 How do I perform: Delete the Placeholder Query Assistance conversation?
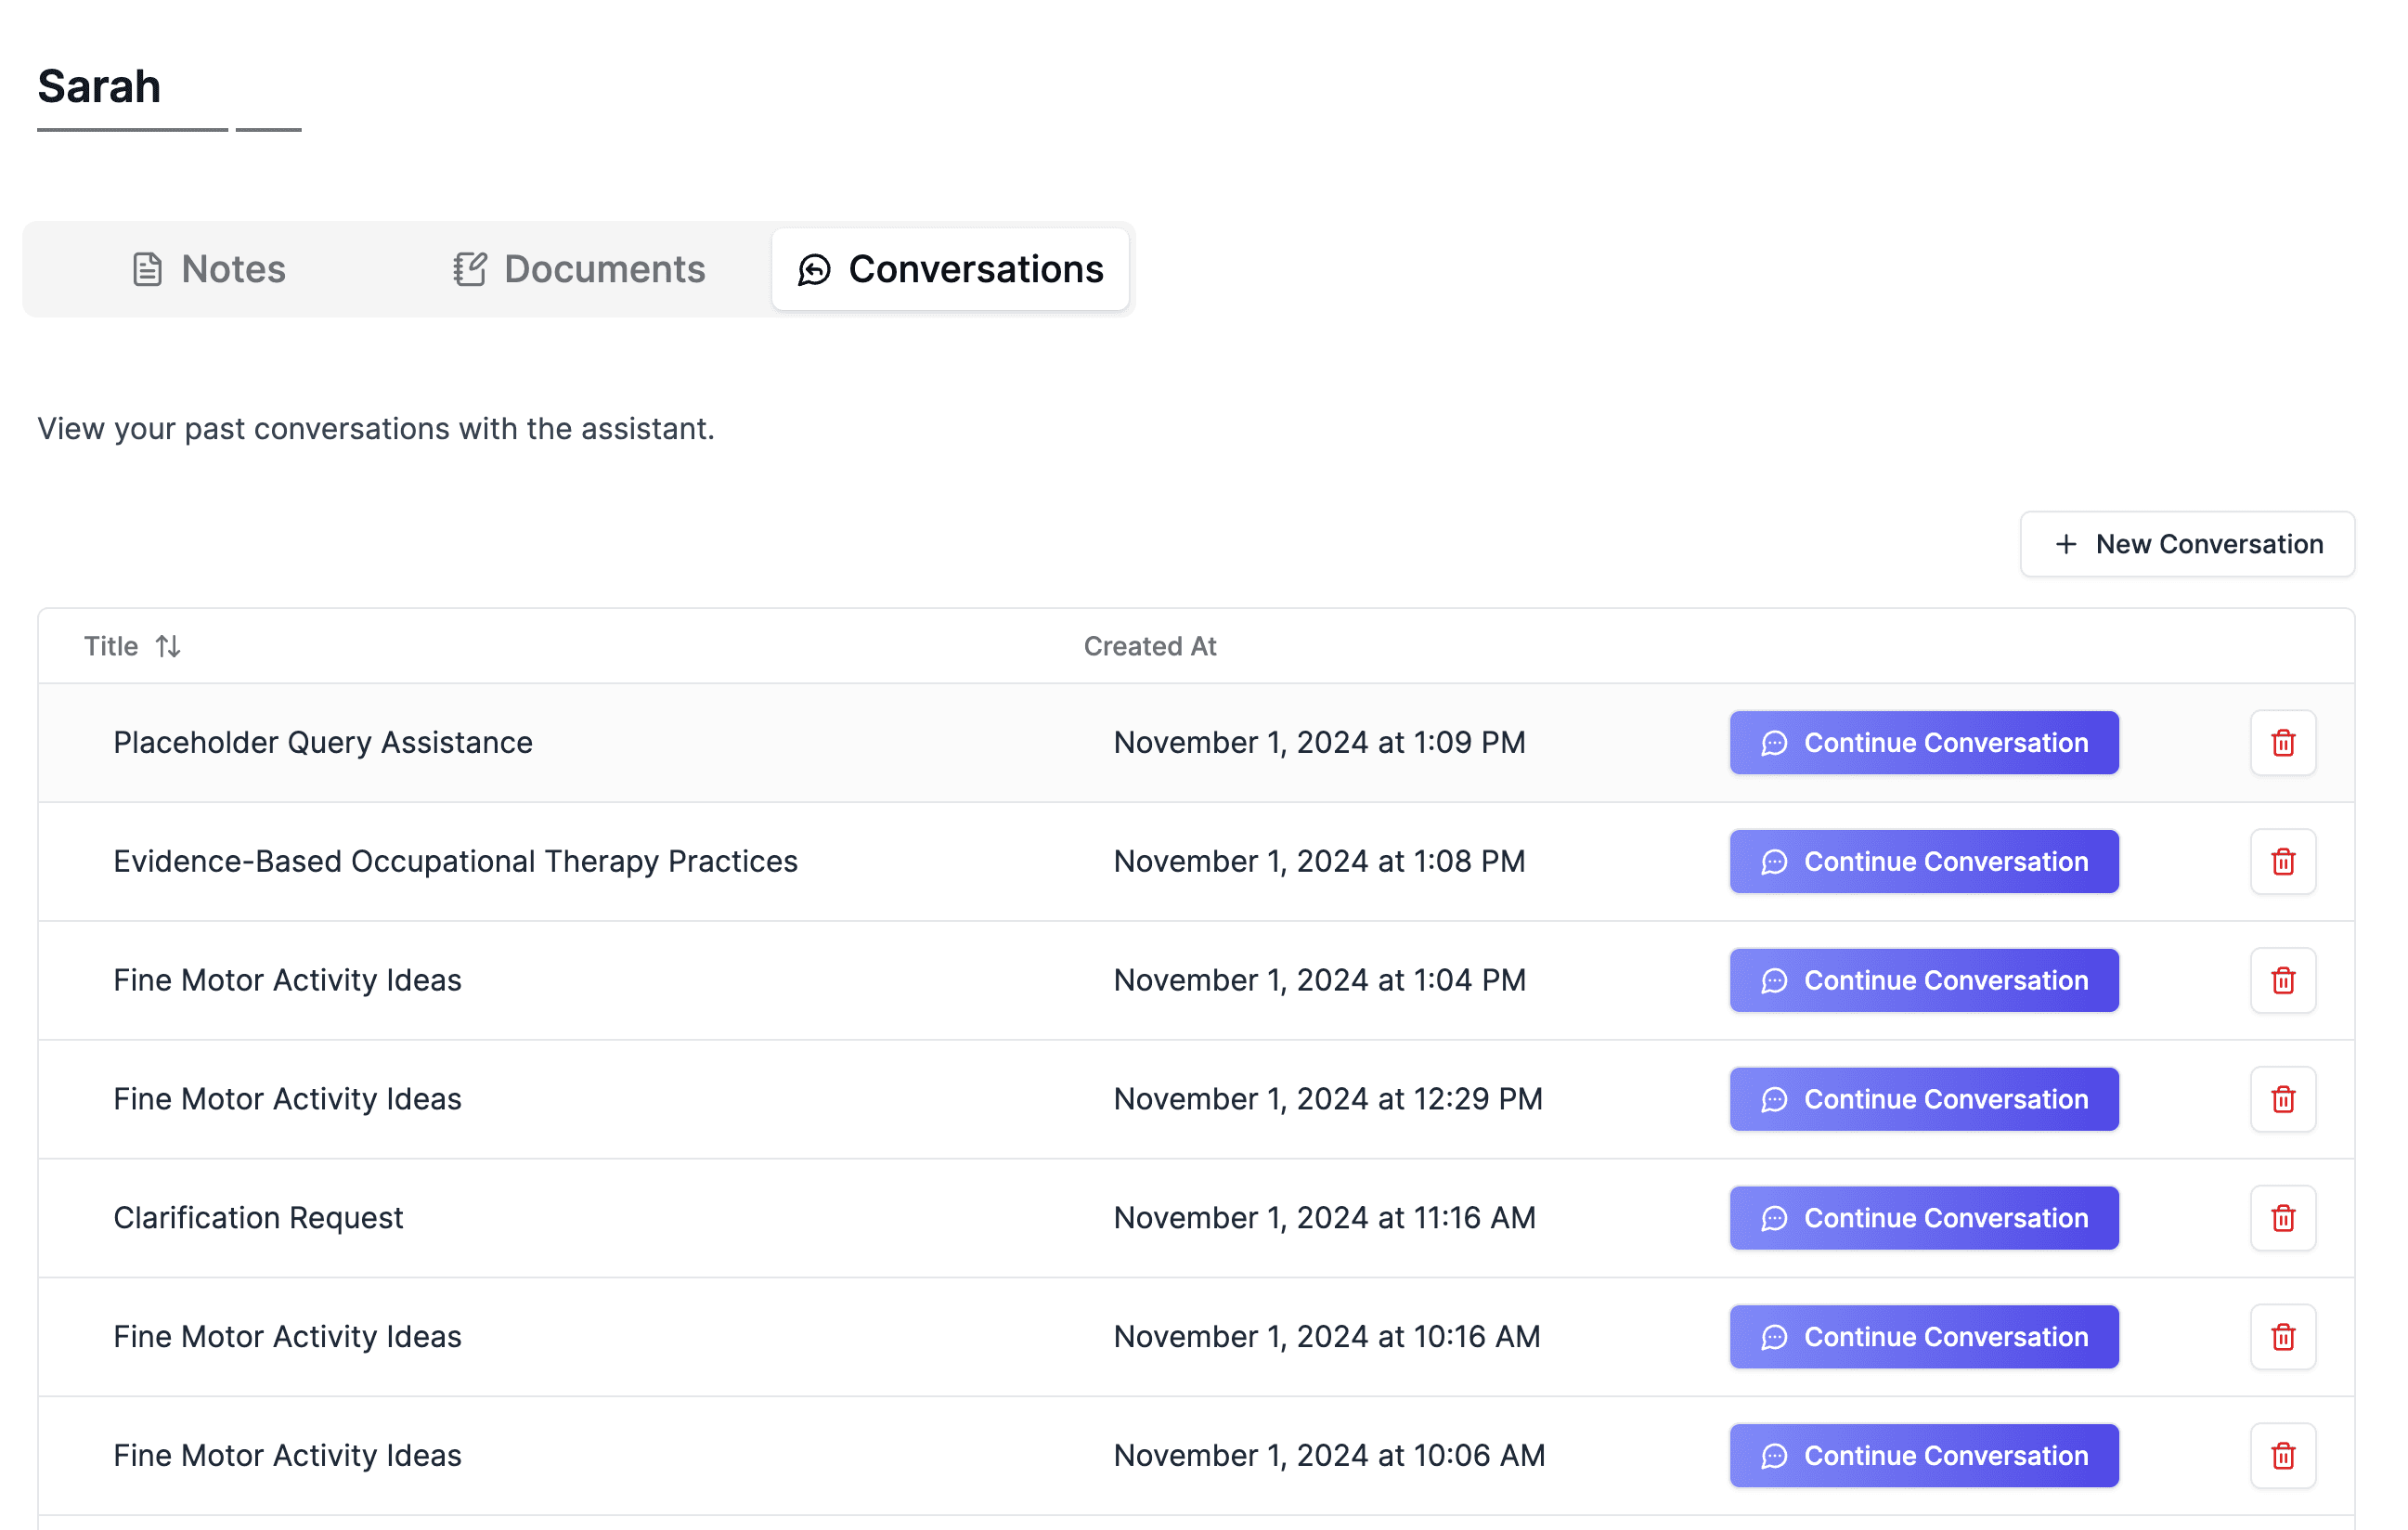2282,743
